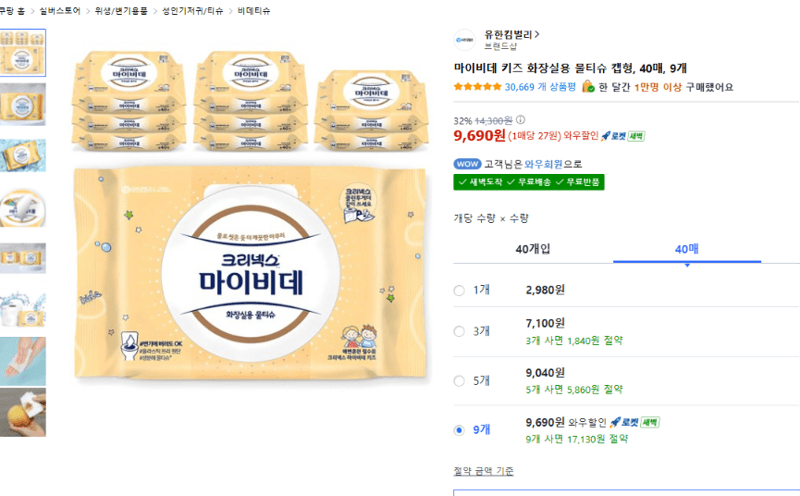The image size is (800, 496).
Task: Click the 절약 금액 기준 link
Action: [484, 471]
